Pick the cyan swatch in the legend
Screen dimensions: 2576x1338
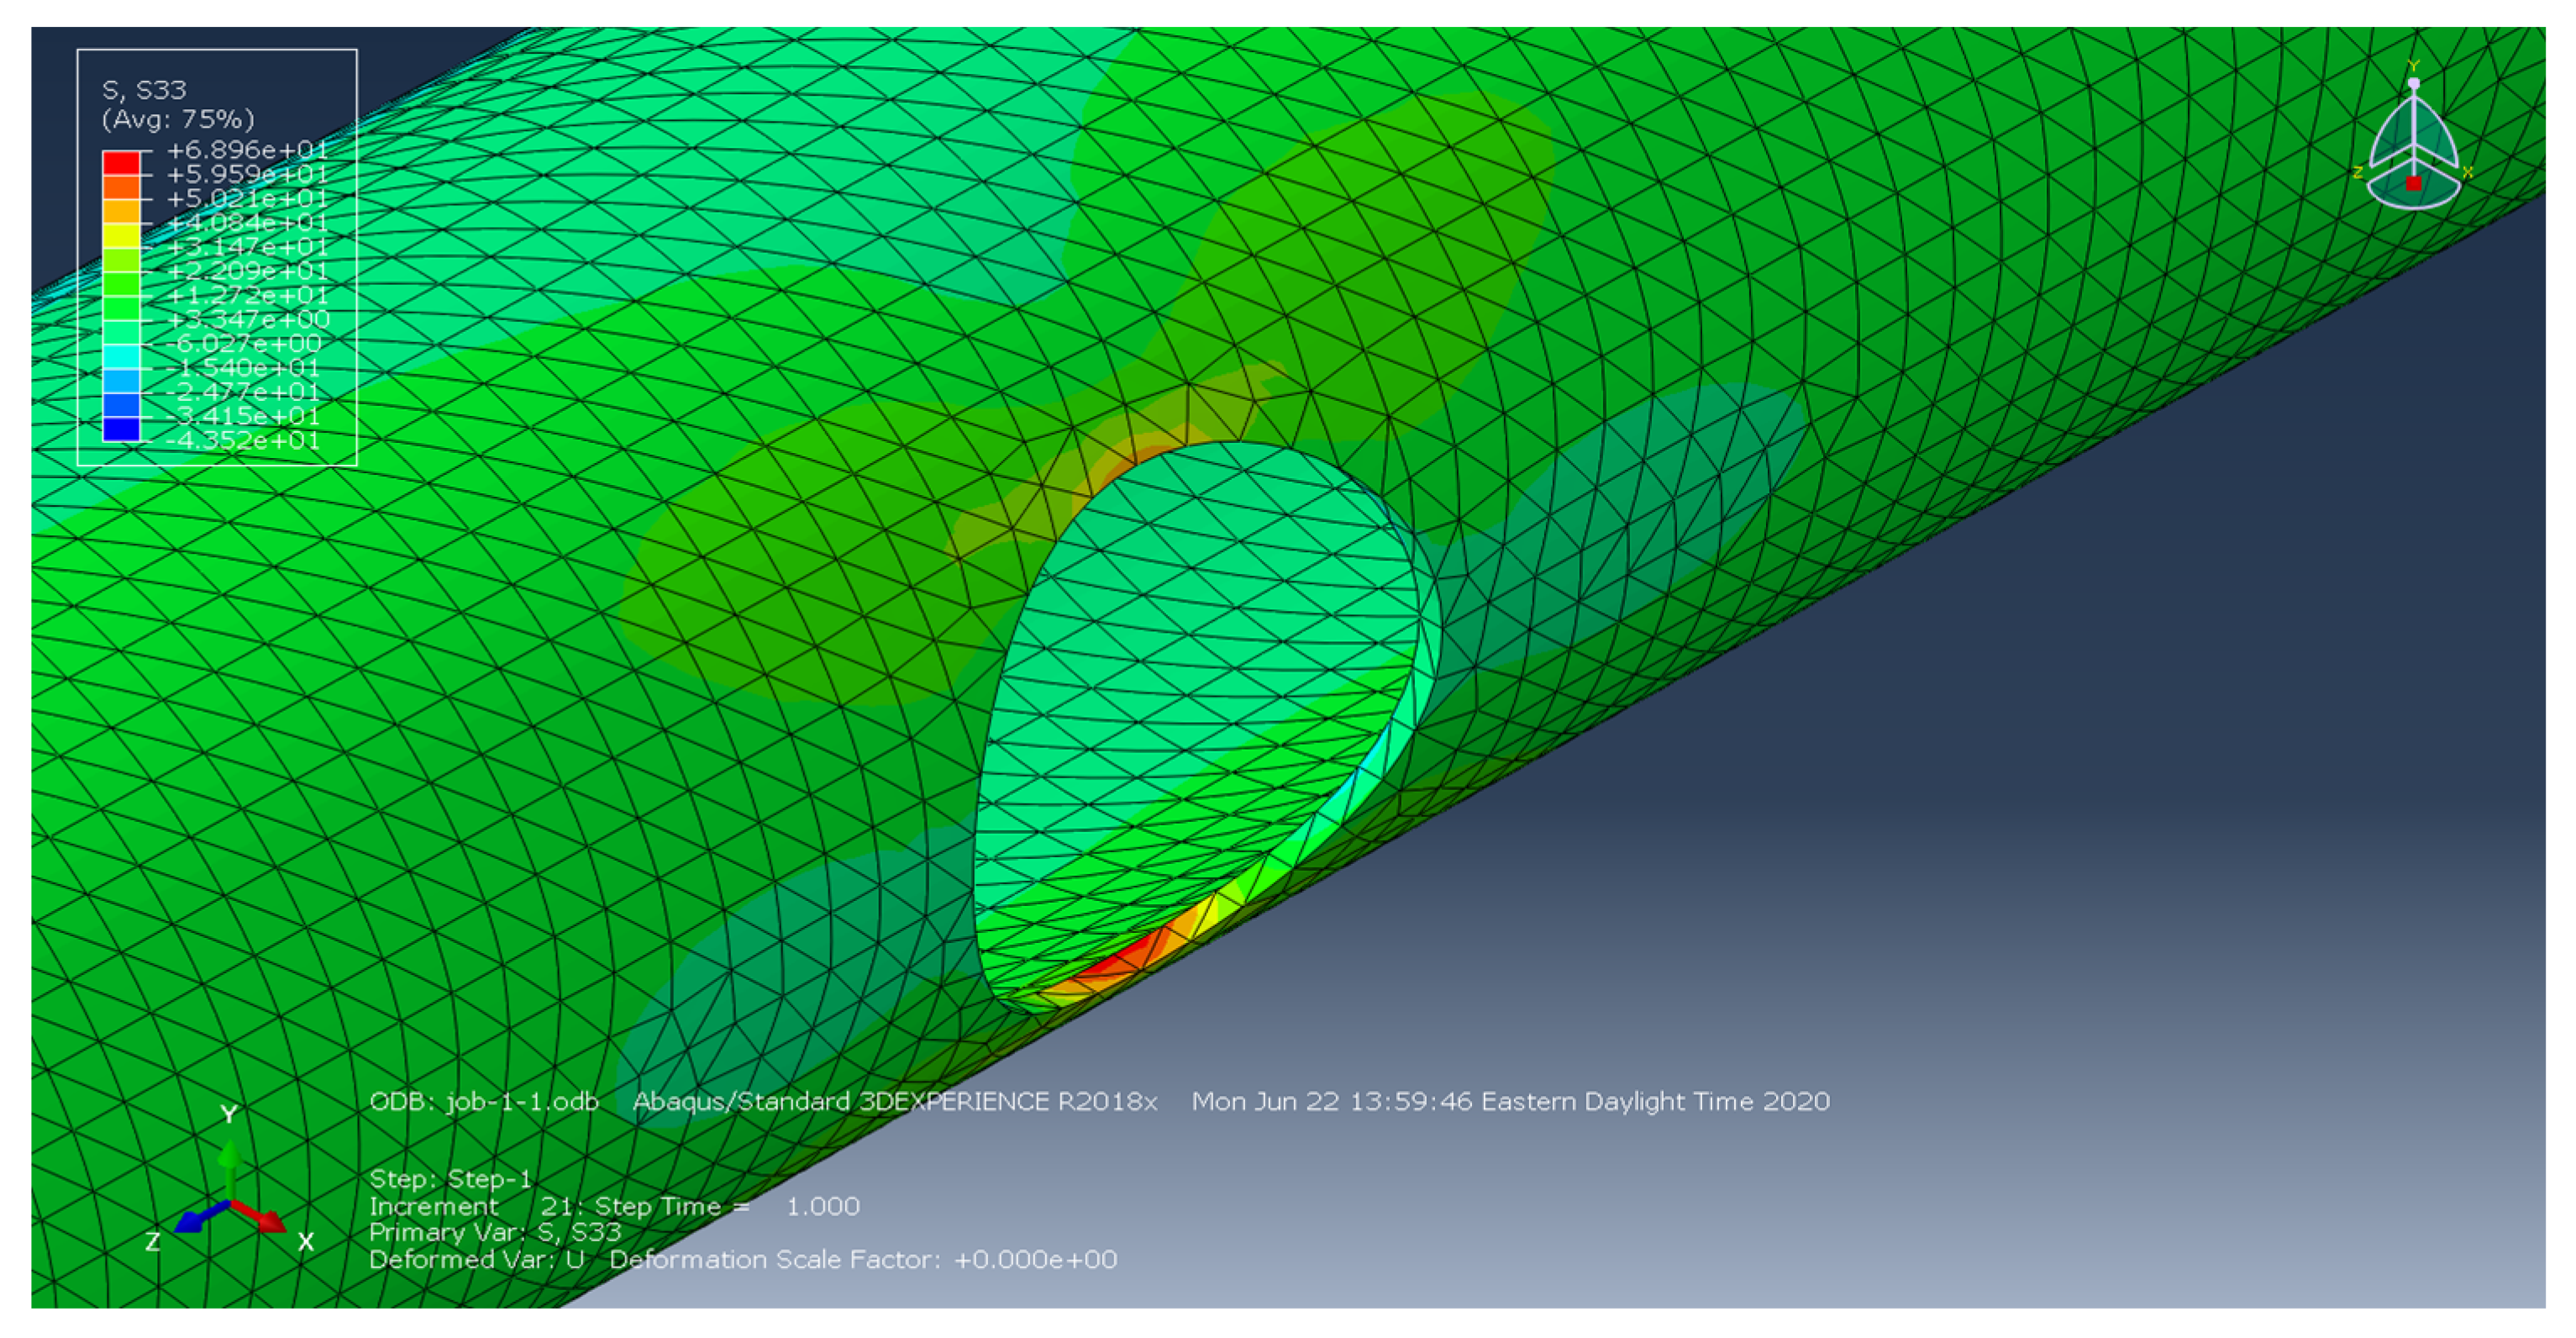[x=121, y=356]
